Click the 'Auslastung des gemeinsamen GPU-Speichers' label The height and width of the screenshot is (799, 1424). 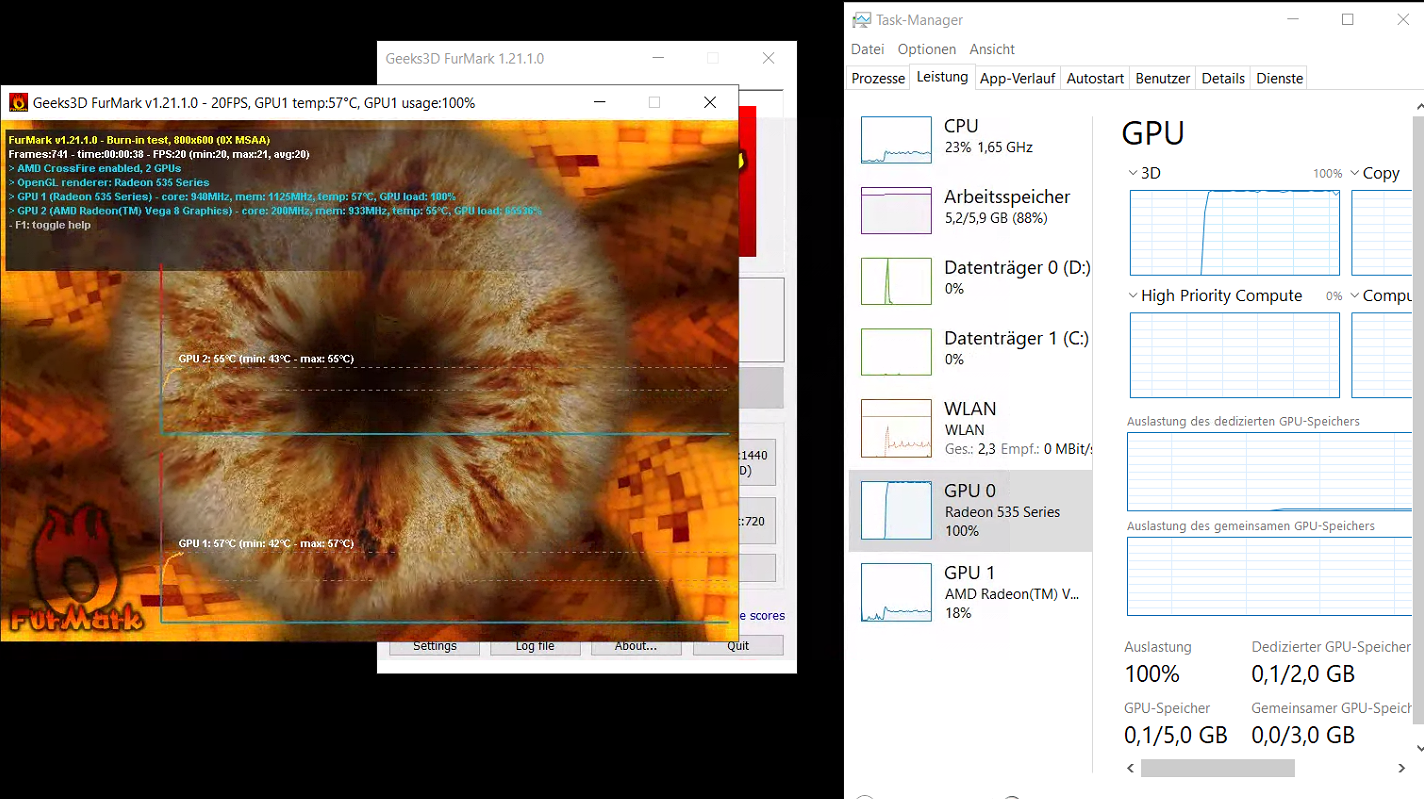point(1251,526)
